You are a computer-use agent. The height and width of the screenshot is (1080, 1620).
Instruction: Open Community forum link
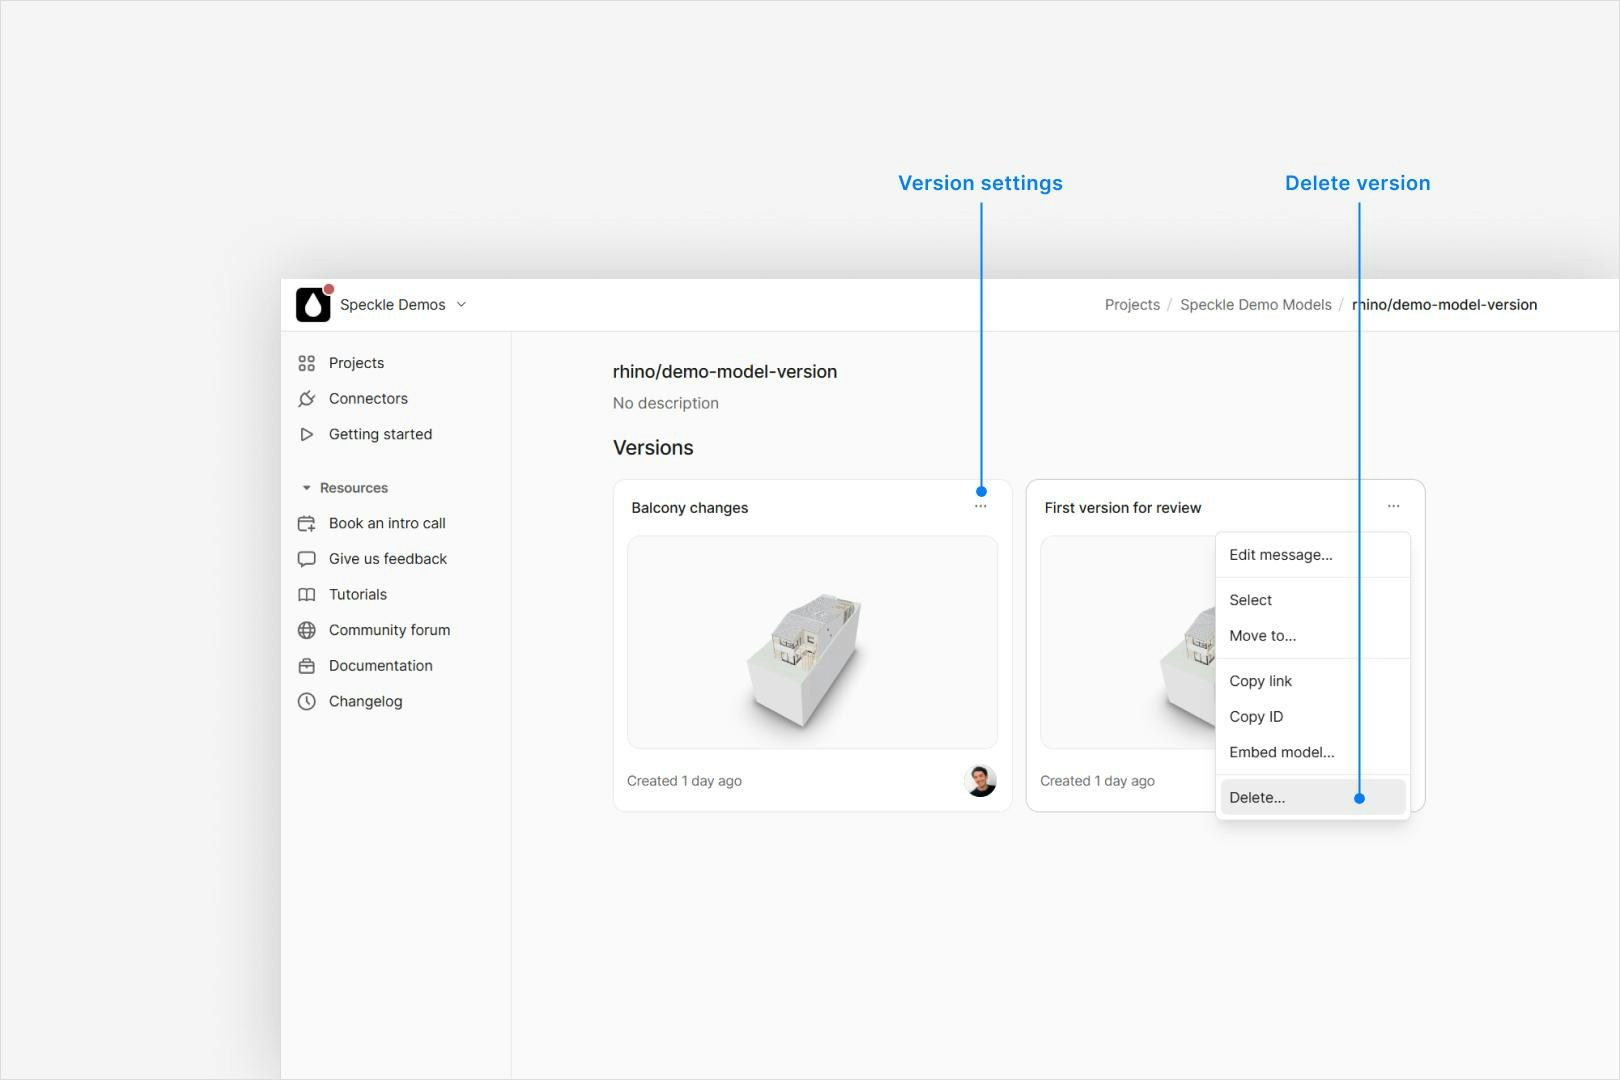(389, 630)
